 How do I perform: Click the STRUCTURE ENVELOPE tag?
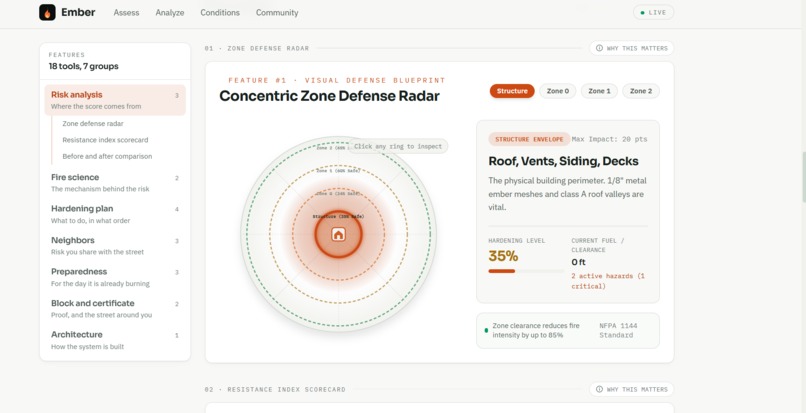pyautogui.click(x=529, y=139)
